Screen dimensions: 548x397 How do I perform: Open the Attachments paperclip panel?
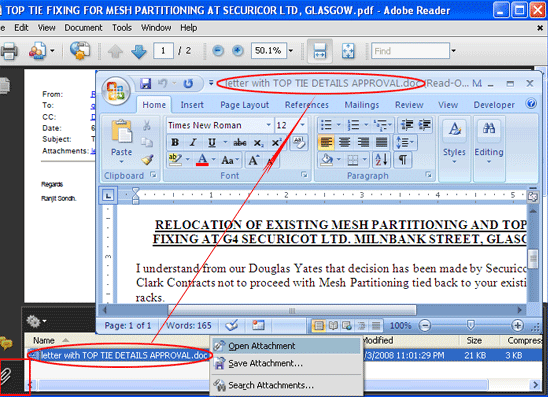[6, 375]
